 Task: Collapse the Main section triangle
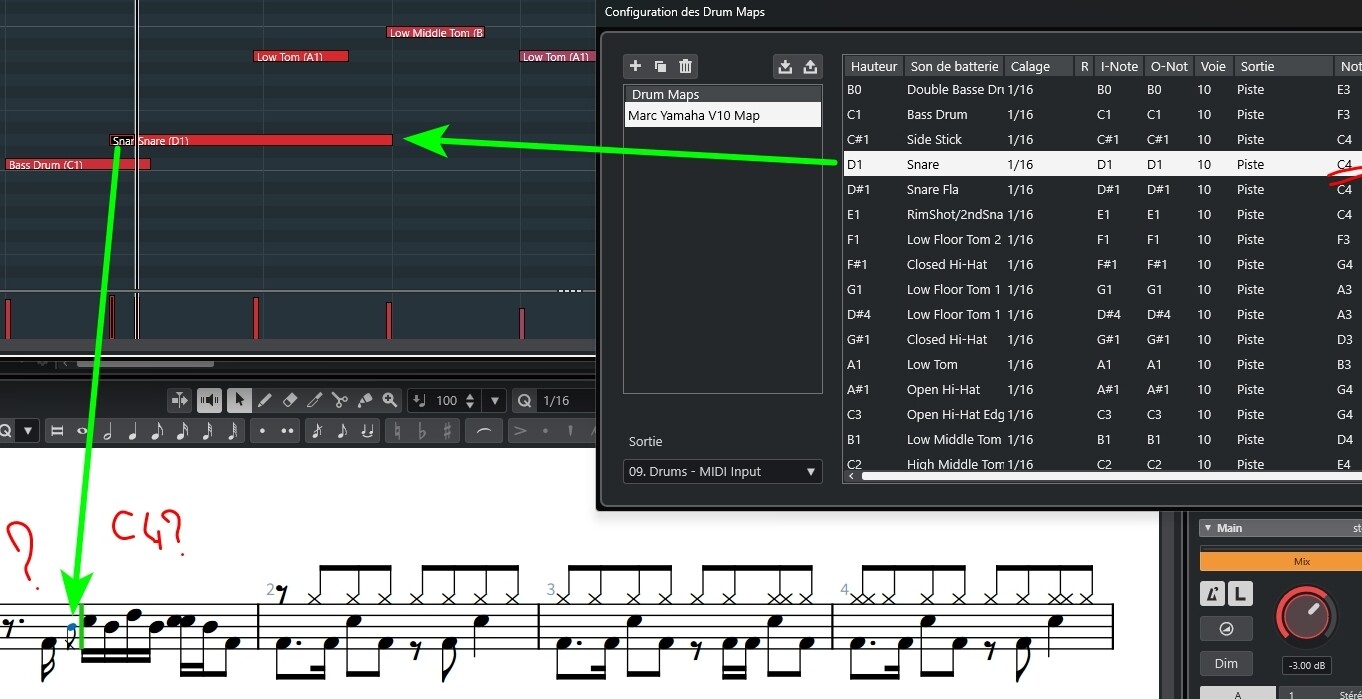[1207, 528]
